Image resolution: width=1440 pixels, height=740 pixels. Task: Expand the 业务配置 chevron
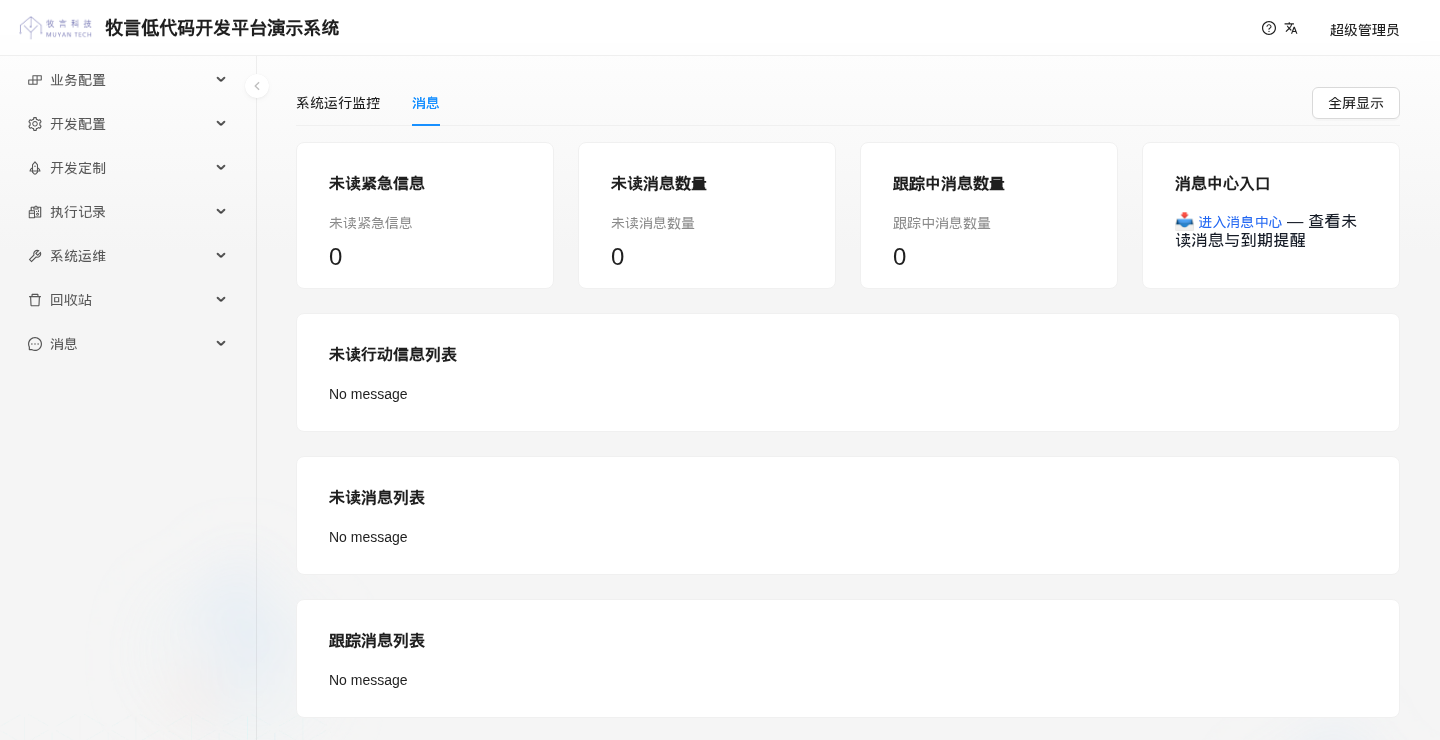coord(221,79)
